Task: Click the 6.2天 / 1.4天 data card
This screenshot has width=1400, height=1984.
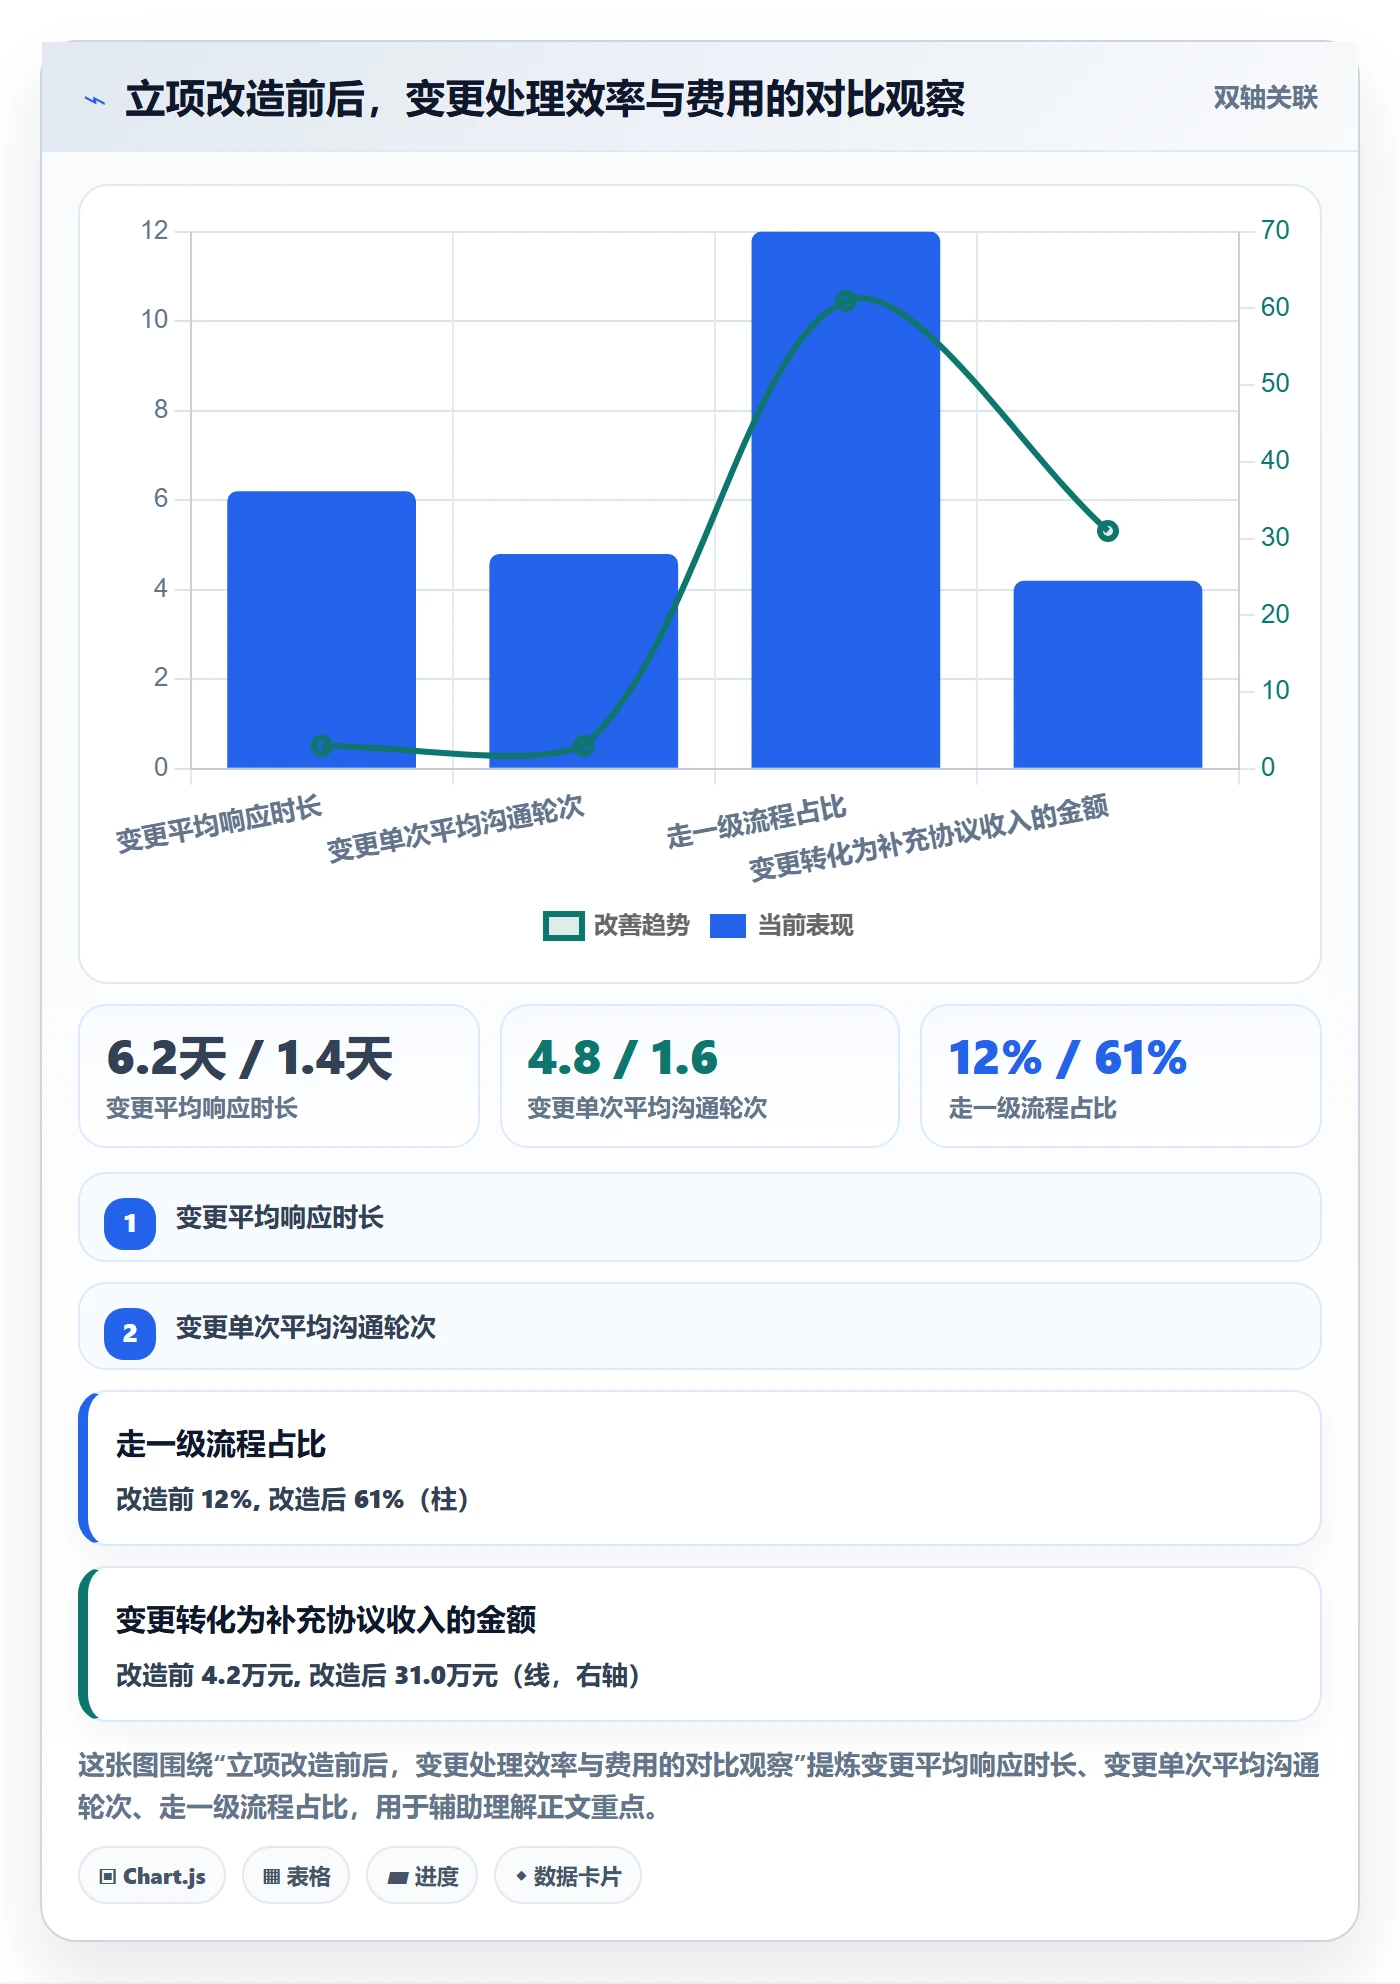Action: click(x=279, y=1076)
